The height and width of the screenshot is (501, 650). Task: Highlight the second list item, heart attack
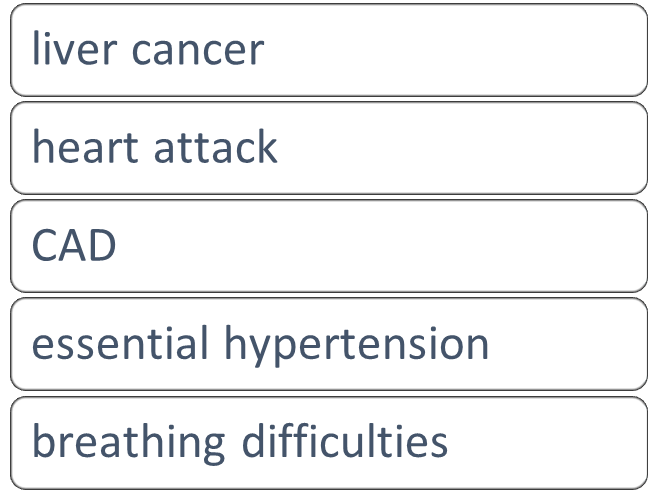(x=328, y=148)
